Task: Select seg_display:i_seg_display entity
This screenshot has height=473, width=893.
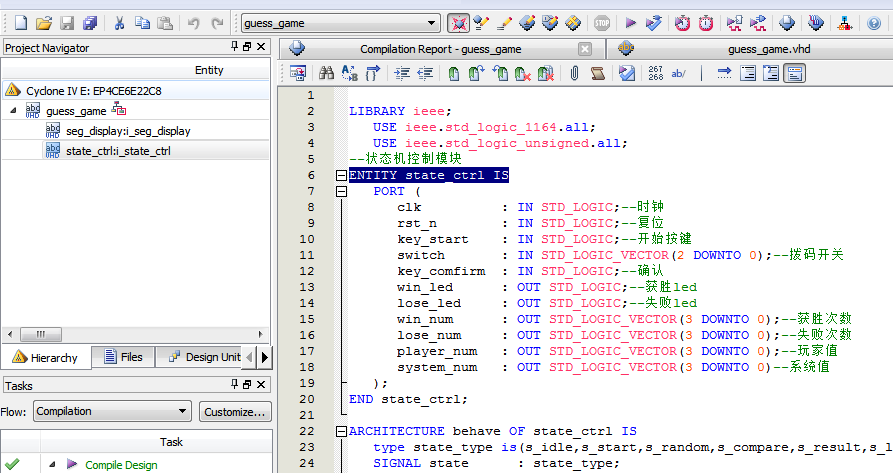Action: coord(128,131)
